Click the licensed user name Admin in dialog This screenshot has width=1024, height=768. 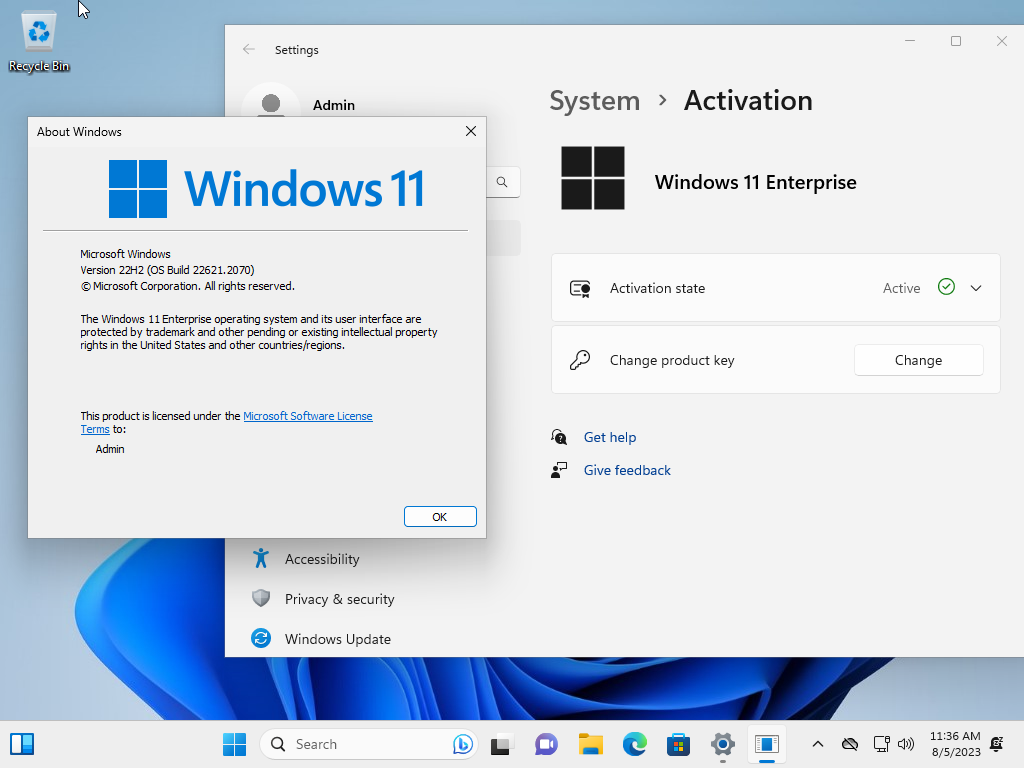[x=110, y=449]
